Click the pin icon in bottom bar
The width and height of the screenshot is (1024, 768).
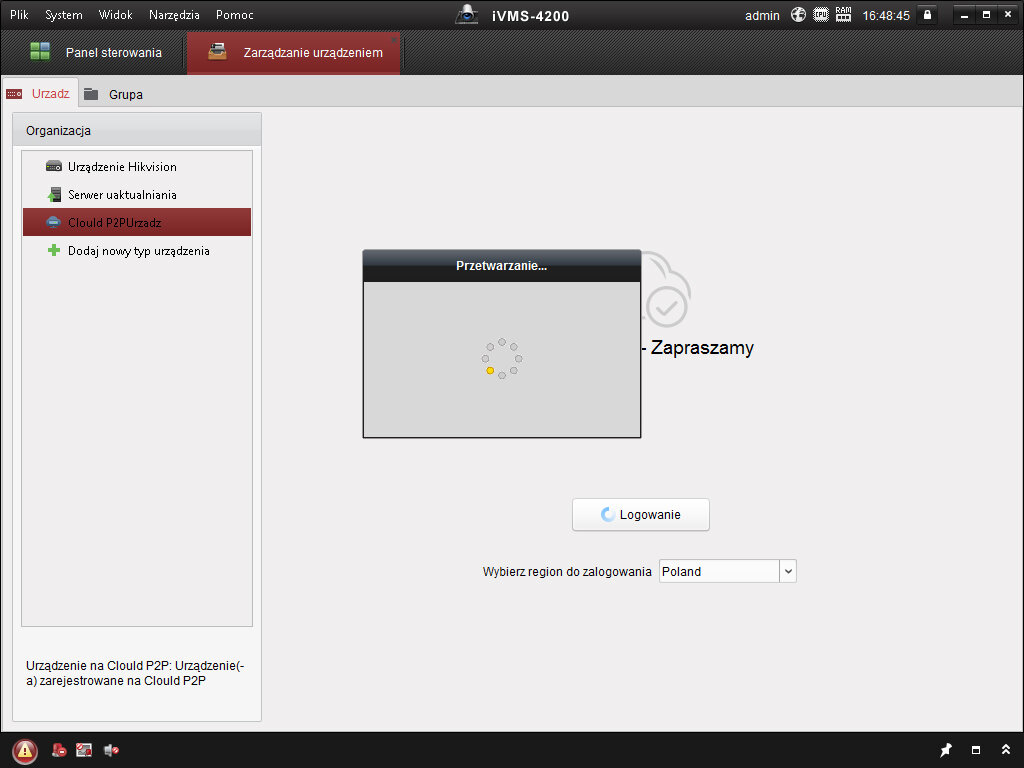point(946,750)
